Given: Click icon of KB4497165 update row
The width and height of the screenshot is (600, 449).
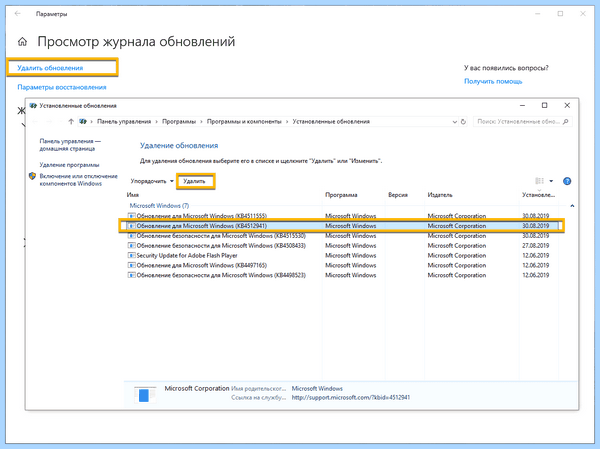Looking at the screenshot, I should 131,265.
